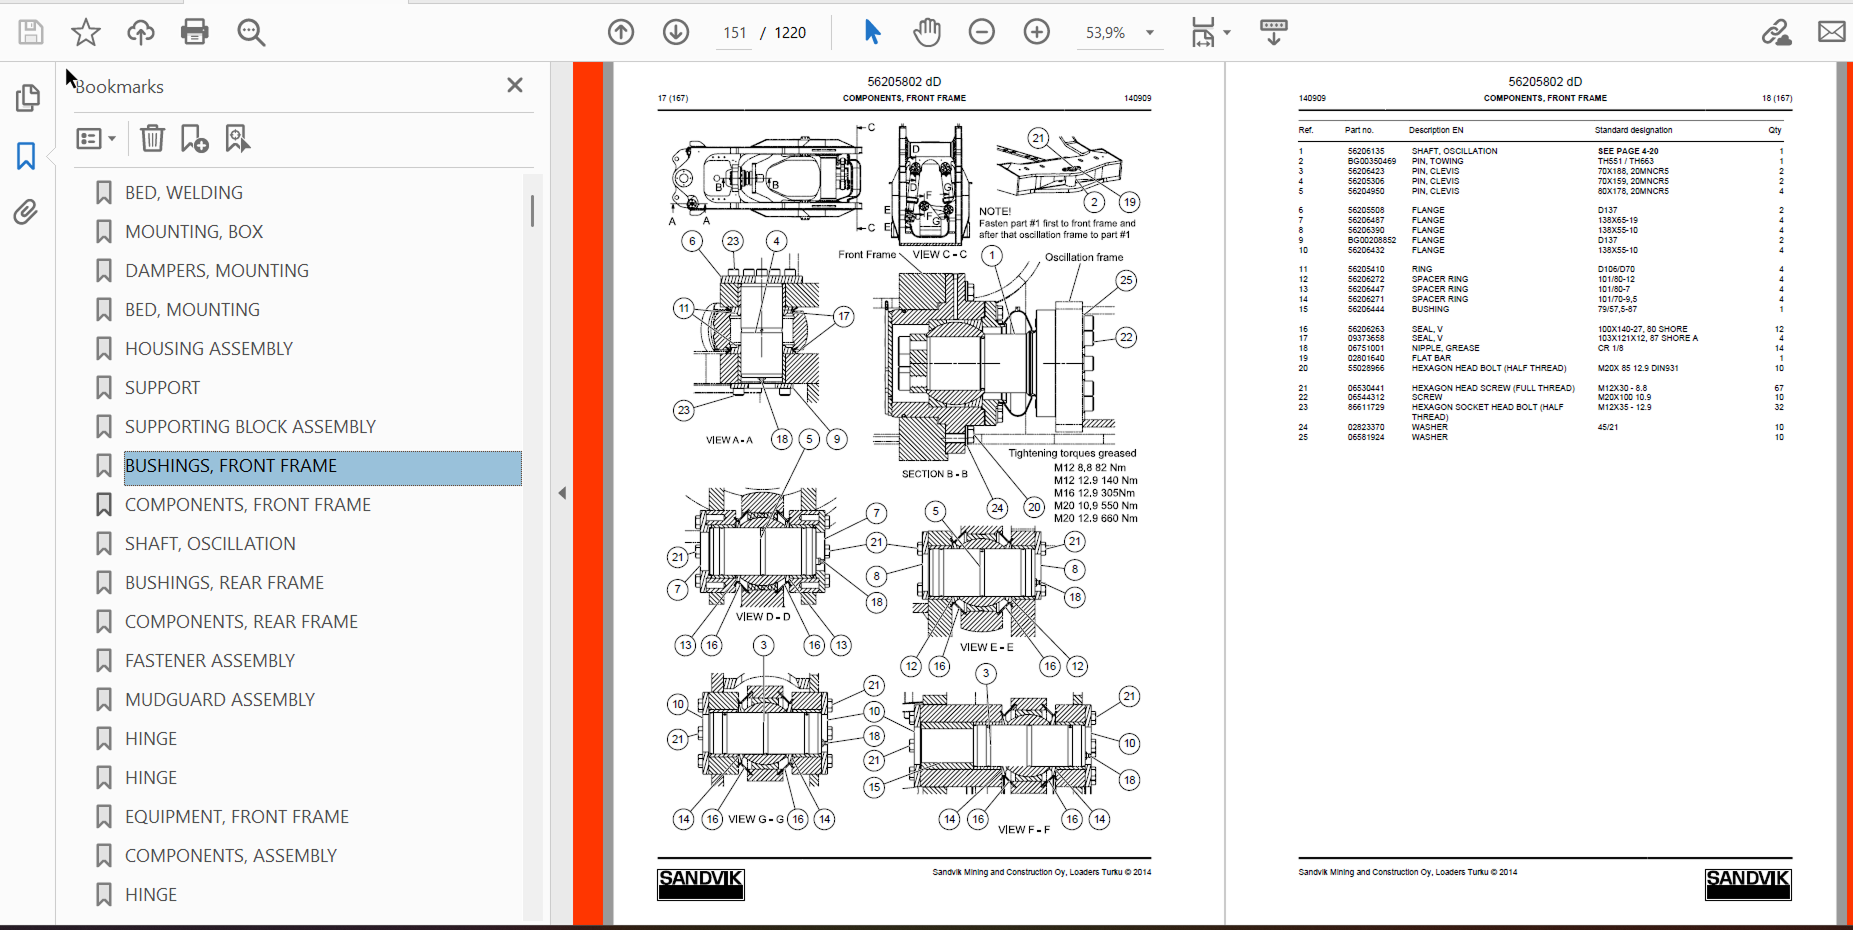Click the page number input field
Image resolution: width=1853 pixels, height=930 pixels.
pos(735,32)
